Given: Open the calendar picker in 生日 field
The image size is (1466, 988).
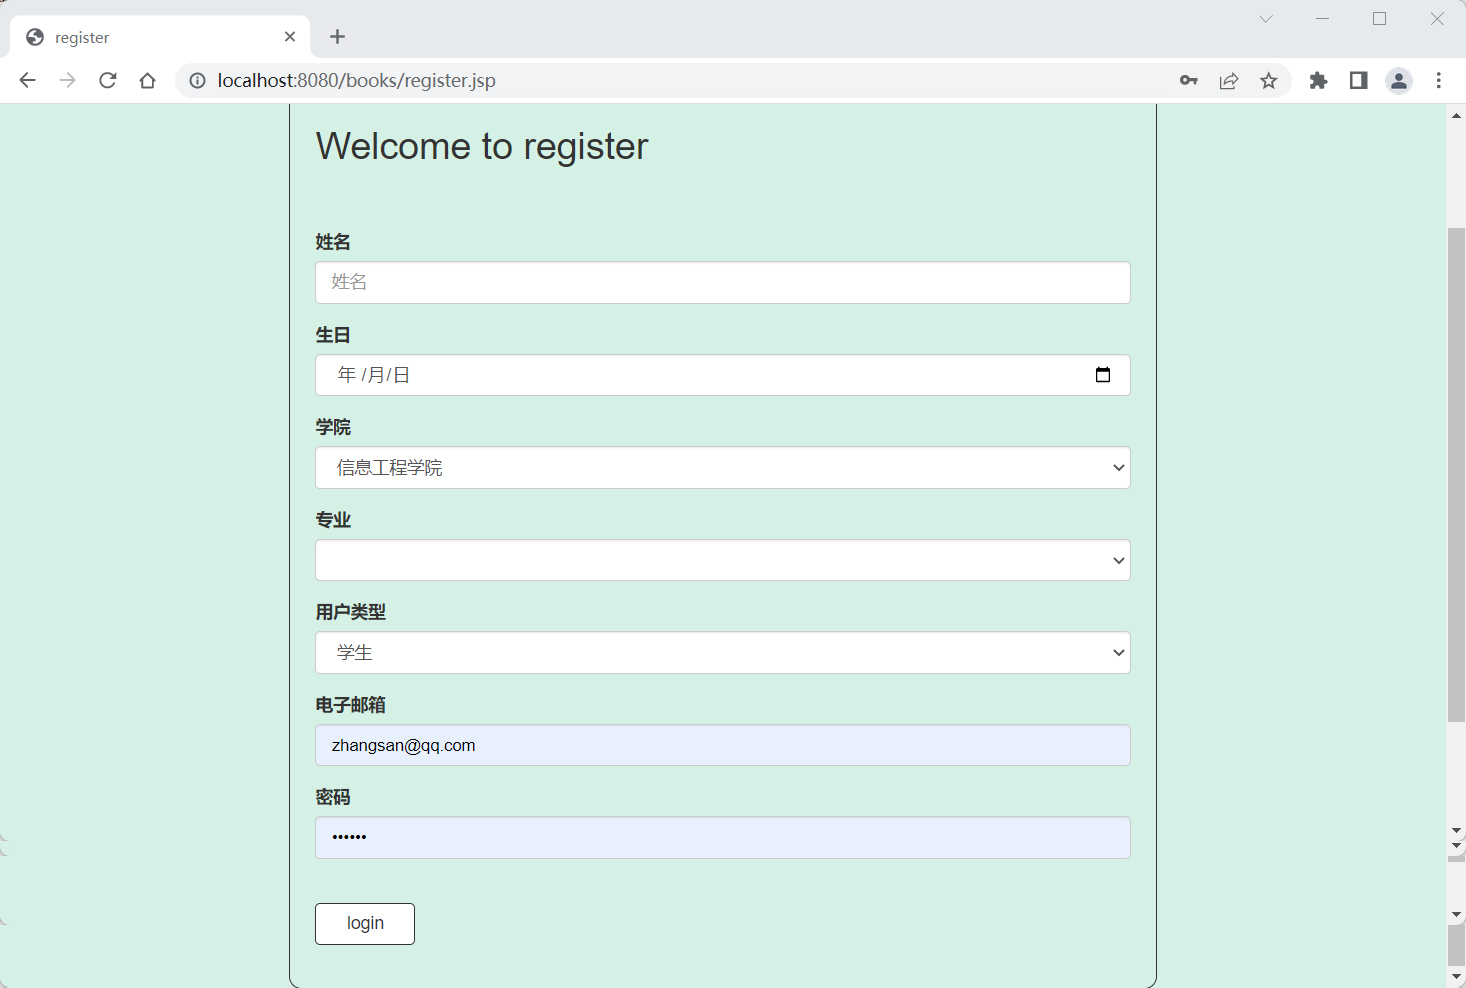Looking at the screenshot, I should pos(1103,375).
